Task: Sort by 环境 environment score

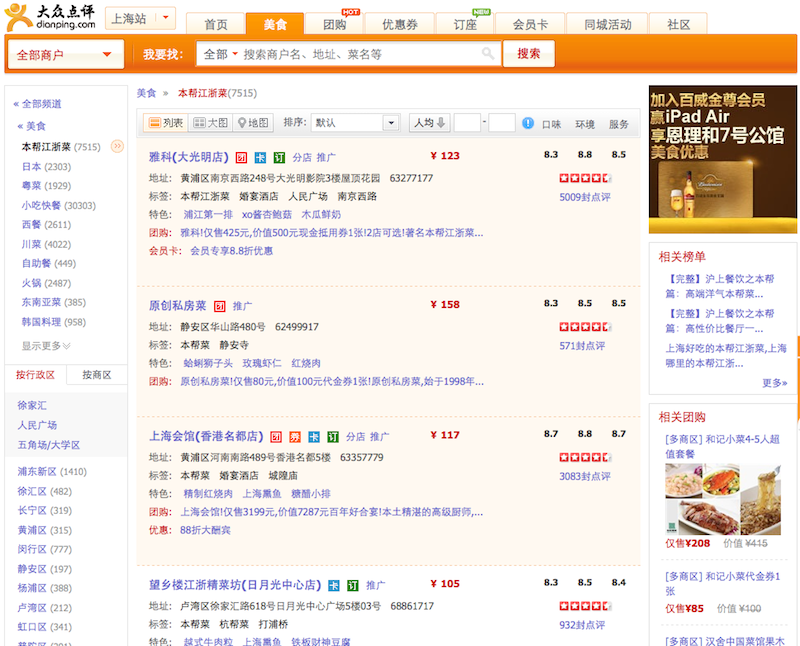Action: coord(585,124)
